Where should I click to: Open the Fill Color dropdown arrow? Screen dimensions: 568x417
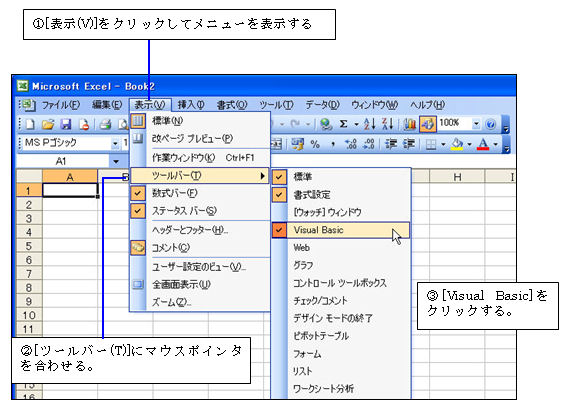click(x=469, y=145)
